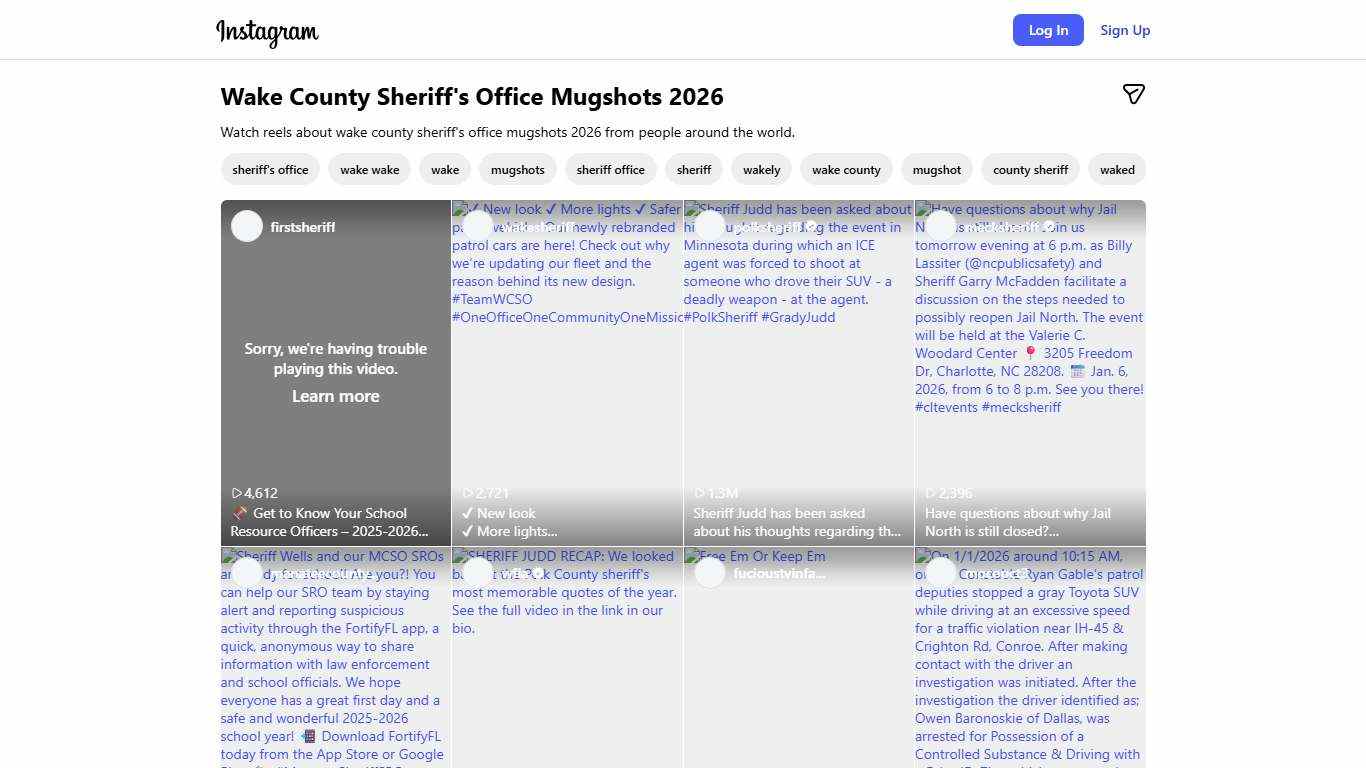Select the county sheriff tag
Viewport: 1366px width, 768px height.
[x=1030, y=169]
